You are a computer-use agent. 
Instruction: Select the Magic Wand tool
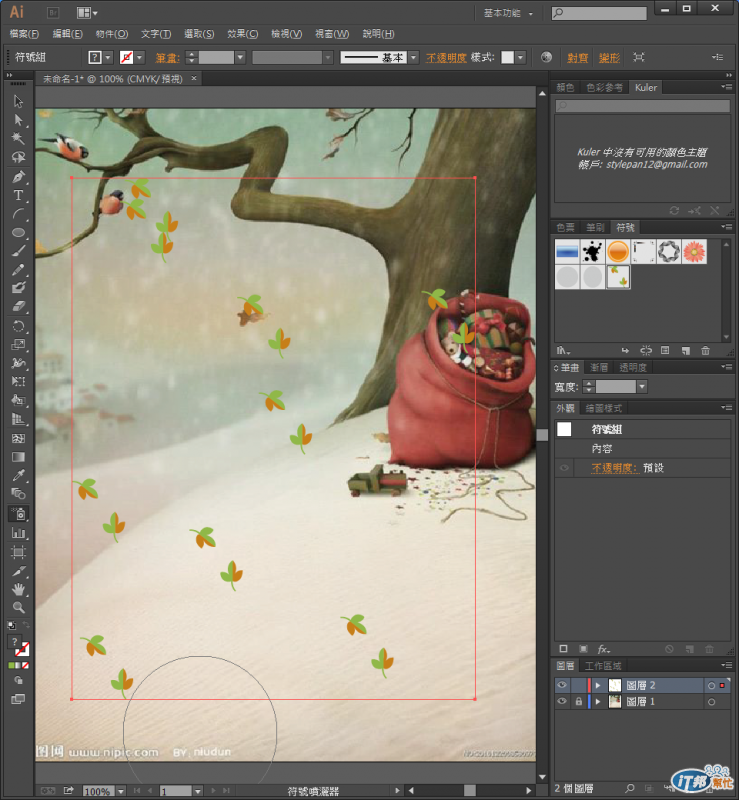(x=18, y=138)
